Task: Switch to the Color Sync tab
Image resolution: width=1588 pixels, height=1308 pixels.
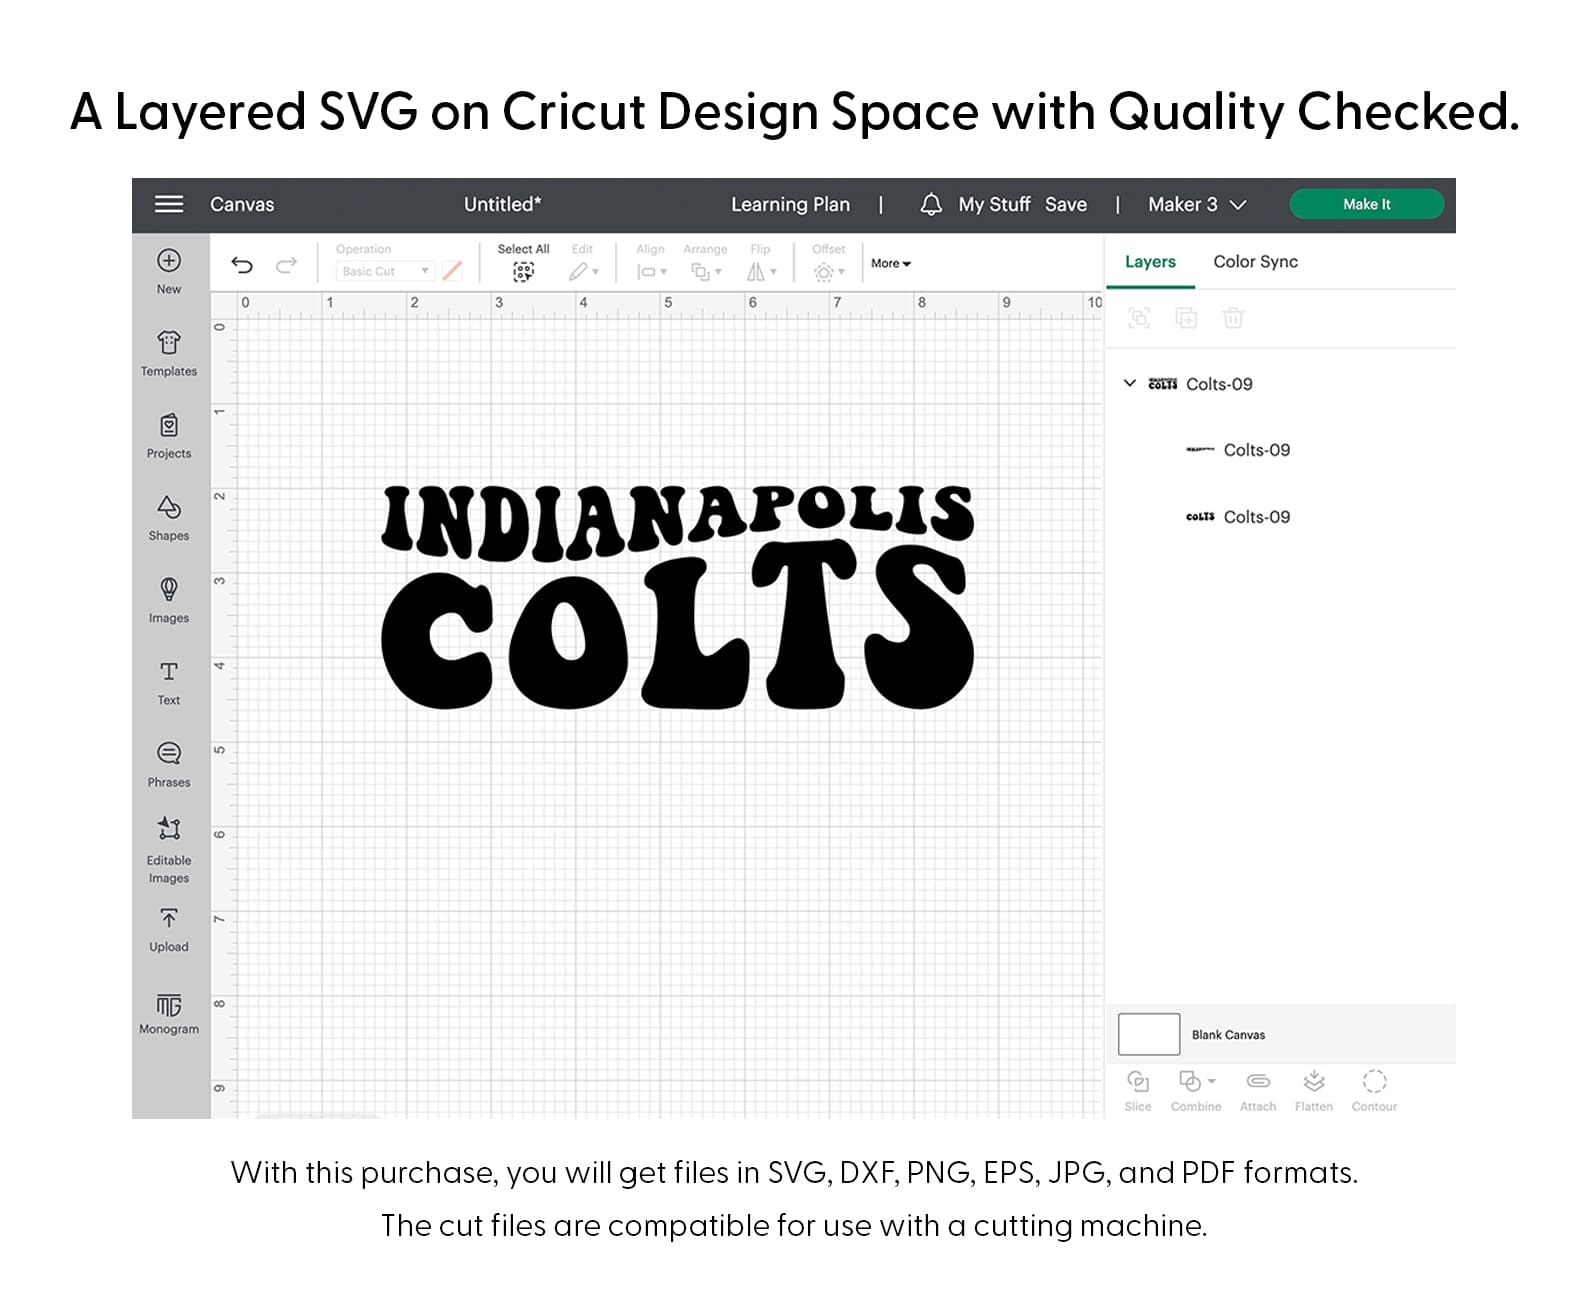Action: [x=1255, y=262]
